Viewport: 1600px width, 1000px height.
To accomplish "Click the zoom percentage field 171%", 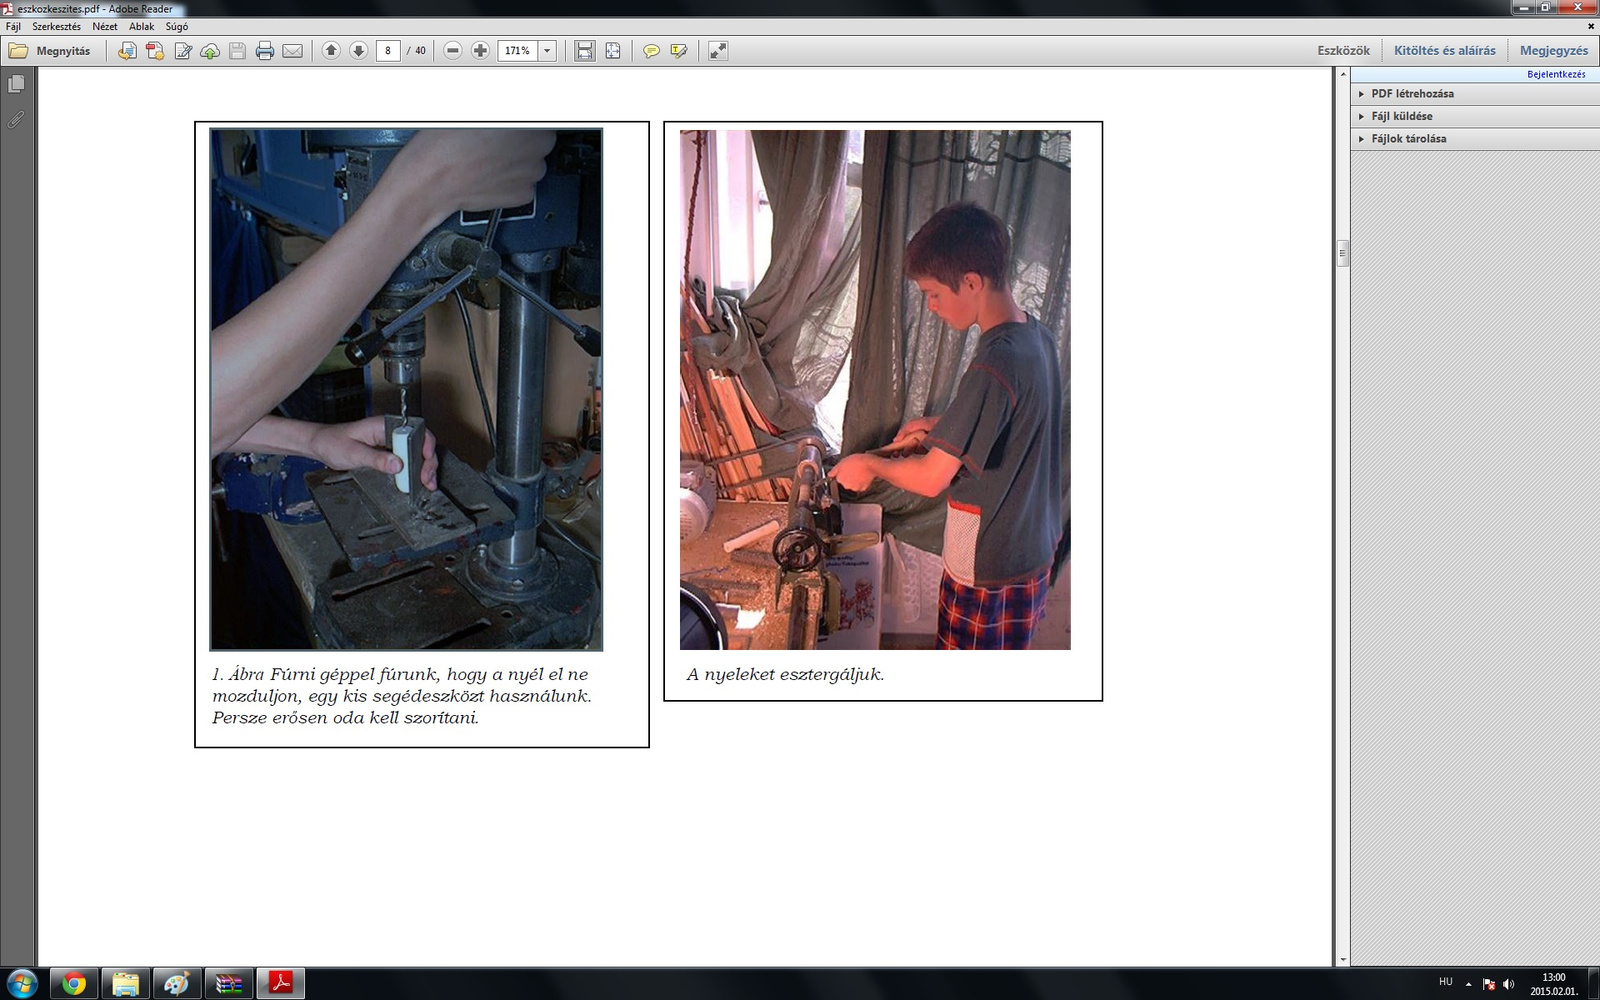I will [x=518, y=51].
